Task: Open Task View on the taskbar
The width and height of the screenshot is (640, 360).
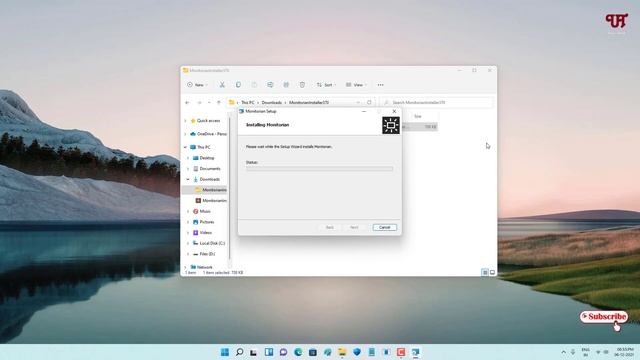Action: point(254,352)
